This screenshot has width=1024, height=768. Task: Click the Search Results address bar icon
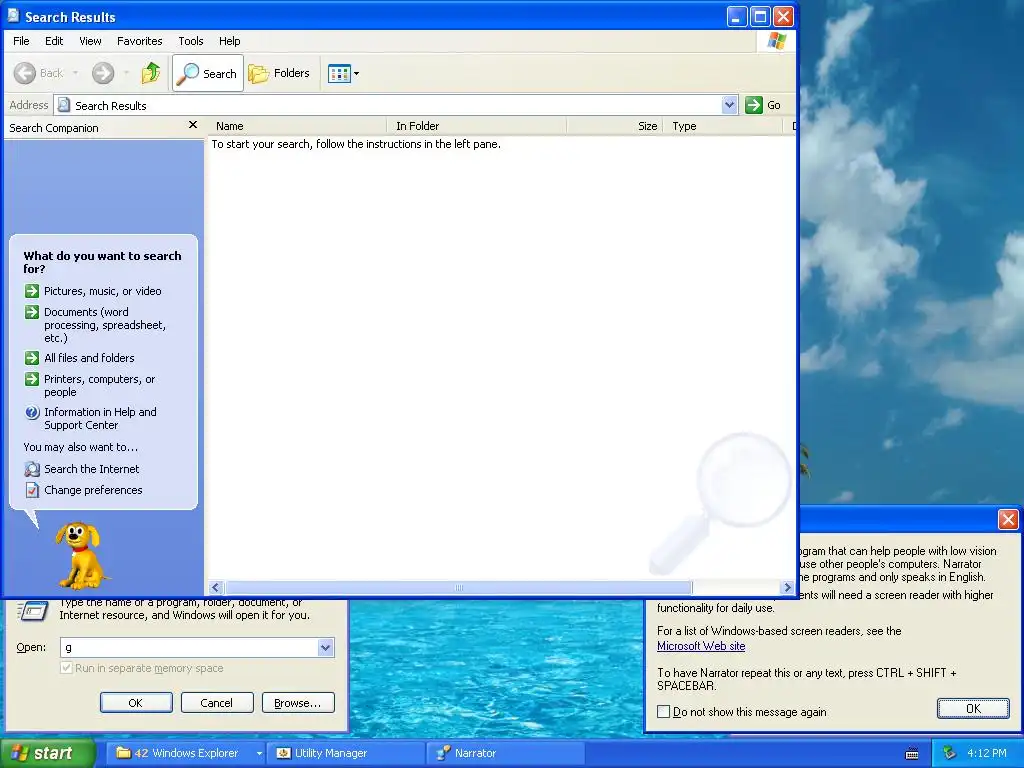[x=64, y=104]
